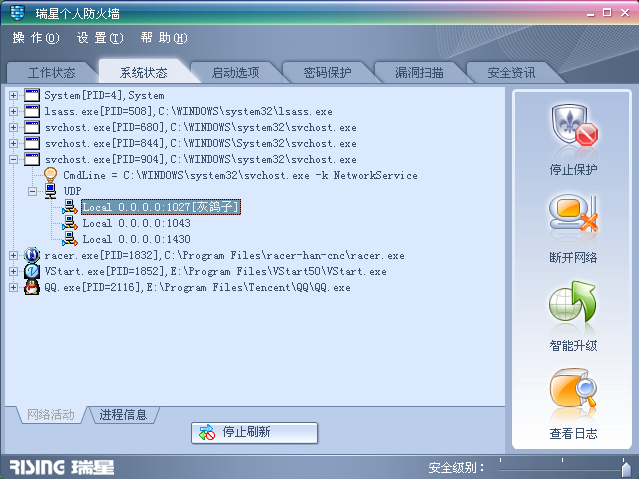The width and height of the screenshot is (639, 479).
Task: Click the 安全级别 slider handle
Action: pos(626,467)
